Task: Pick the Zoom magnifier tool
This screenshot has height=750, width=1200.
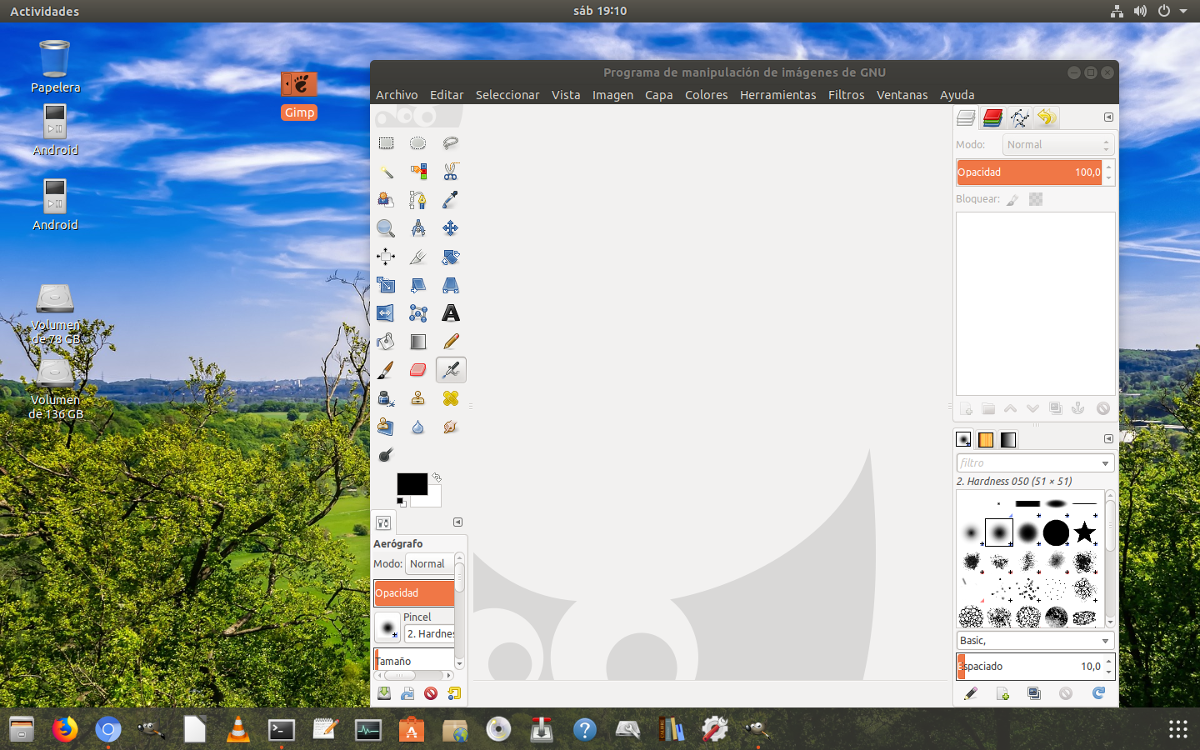Action: click(x=386, y=228)
